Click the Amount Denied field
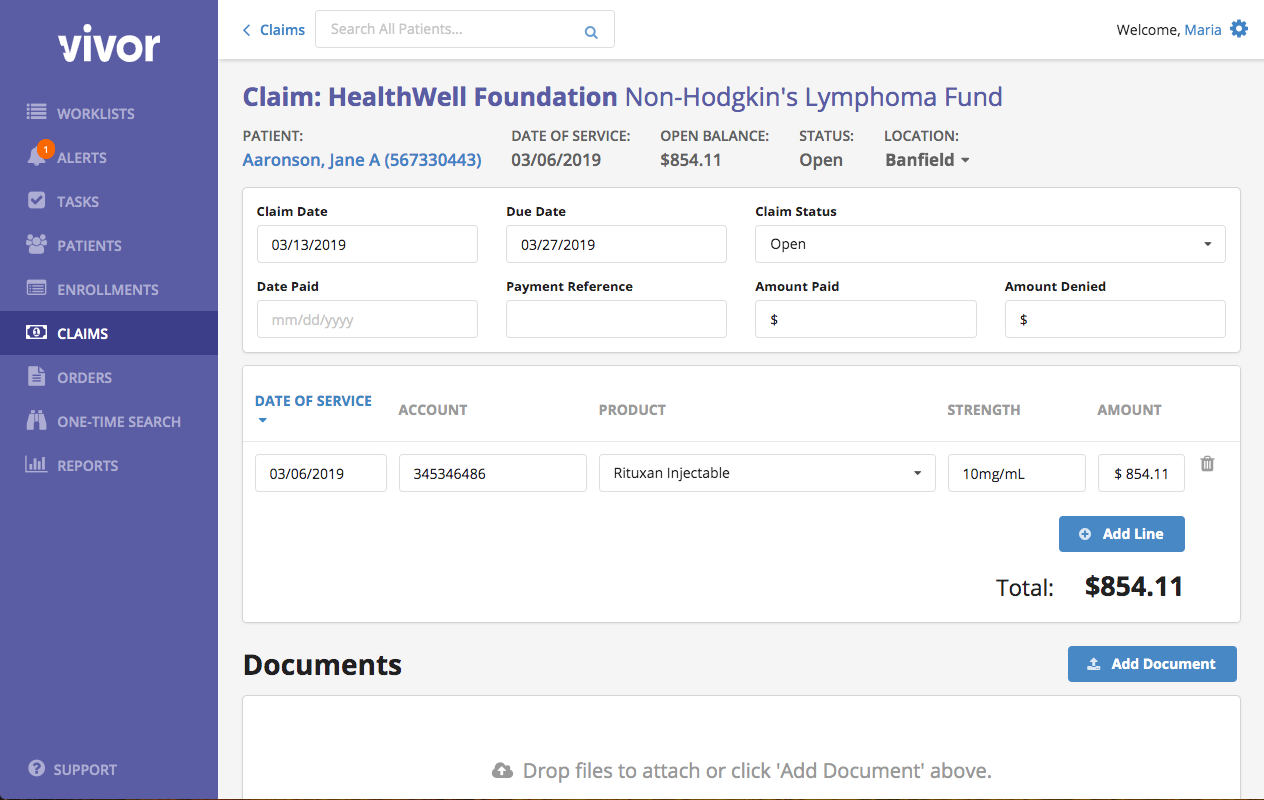This screenshot has height=800, width=1264. (1115, 319)
